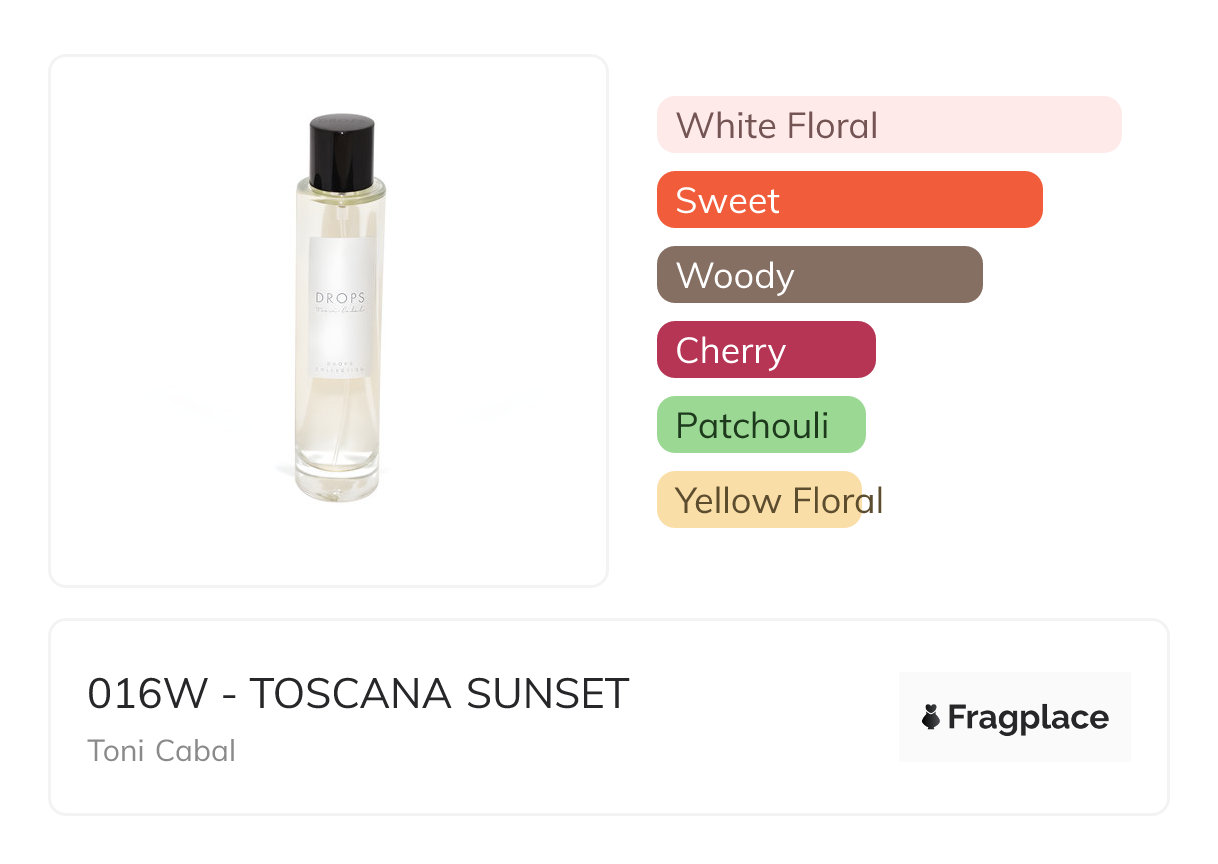Select the Yellow Floral accord bar
Screen dimensions: 1218x864
(x=759, y=500)
